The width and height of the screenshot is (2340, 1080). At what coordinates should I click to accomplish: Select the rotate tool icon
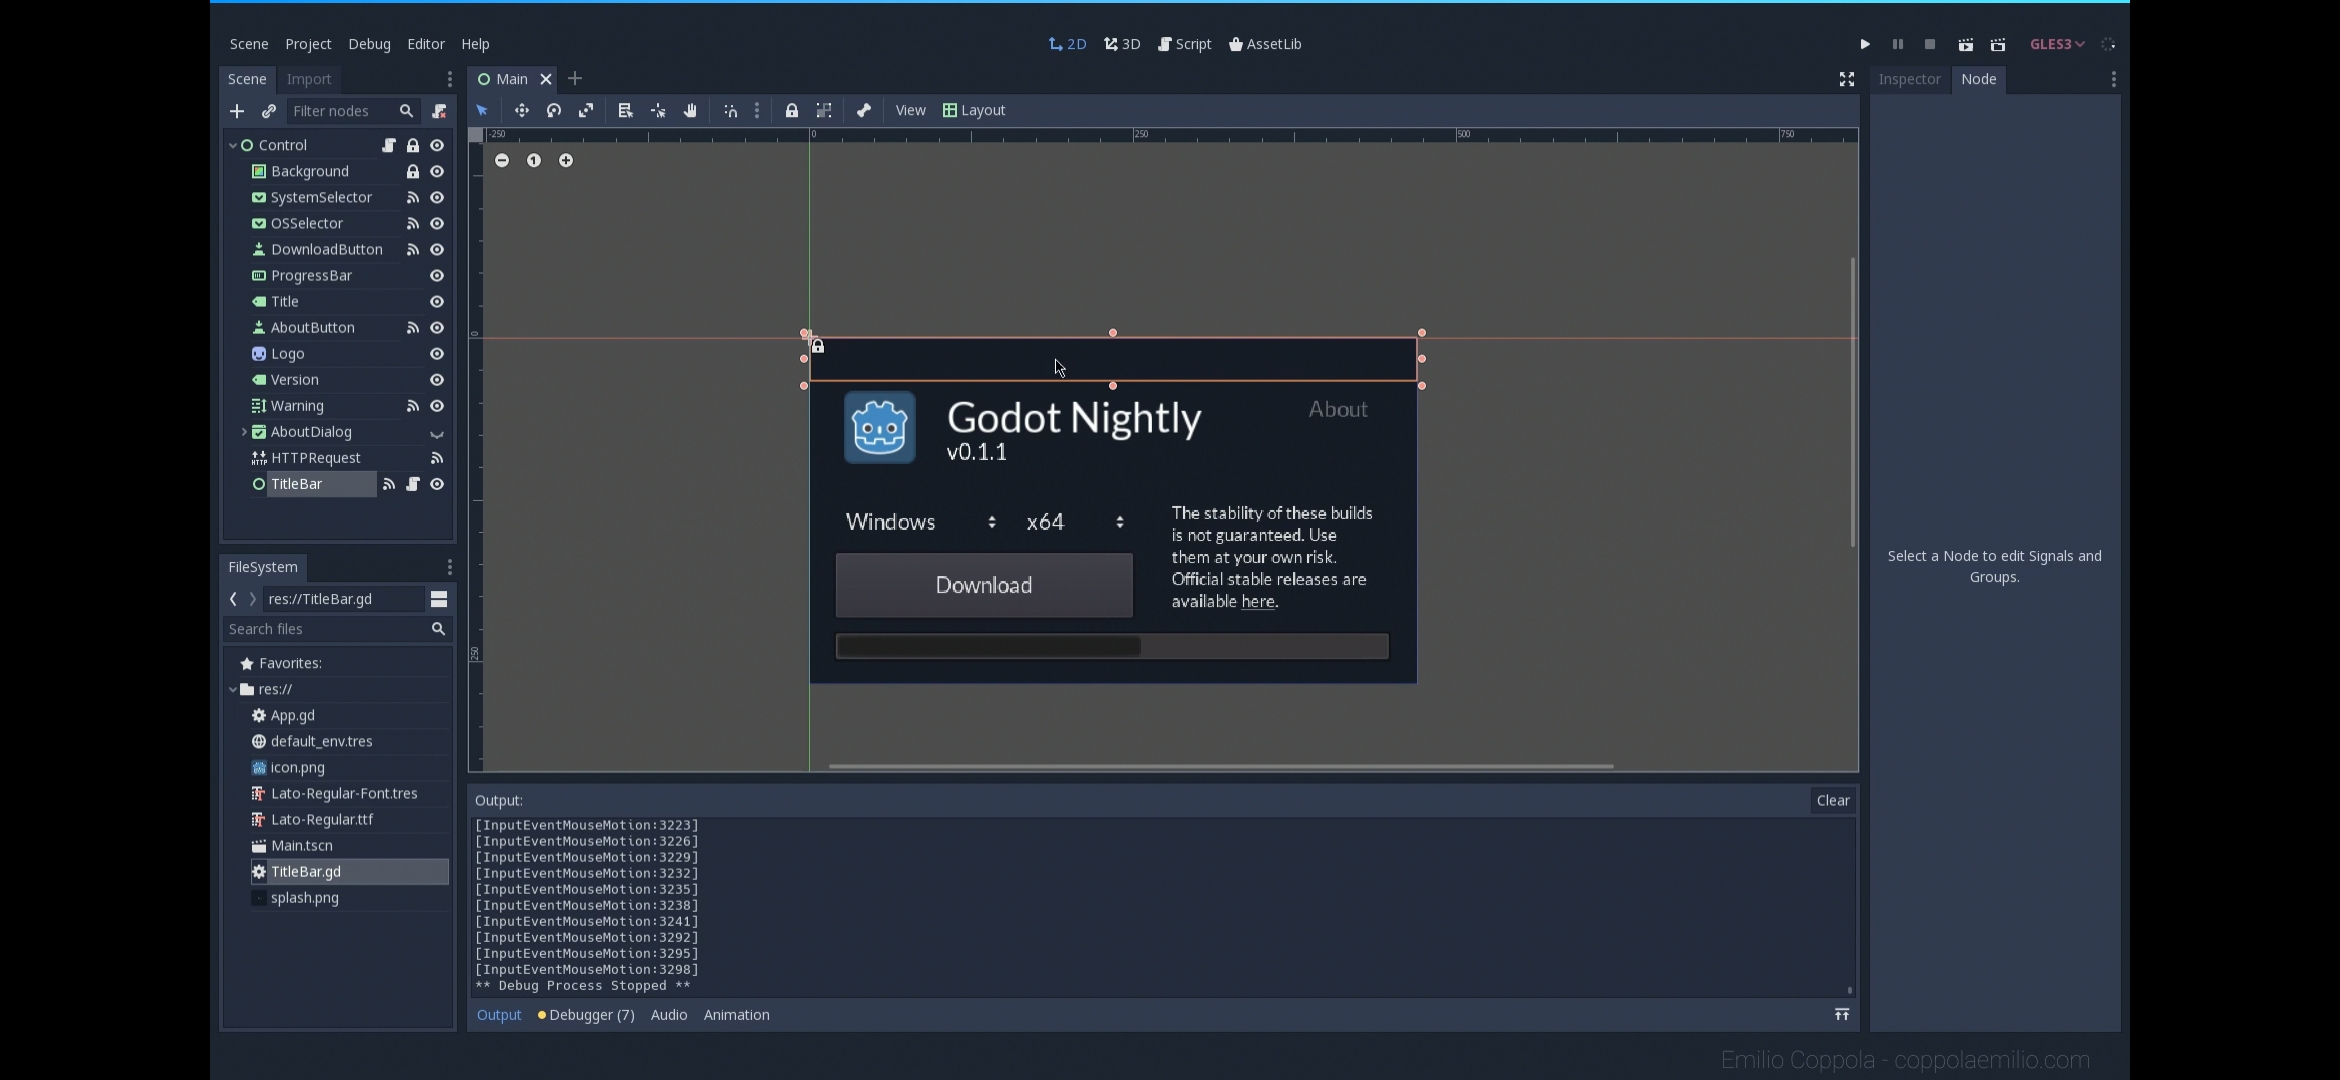554,109
